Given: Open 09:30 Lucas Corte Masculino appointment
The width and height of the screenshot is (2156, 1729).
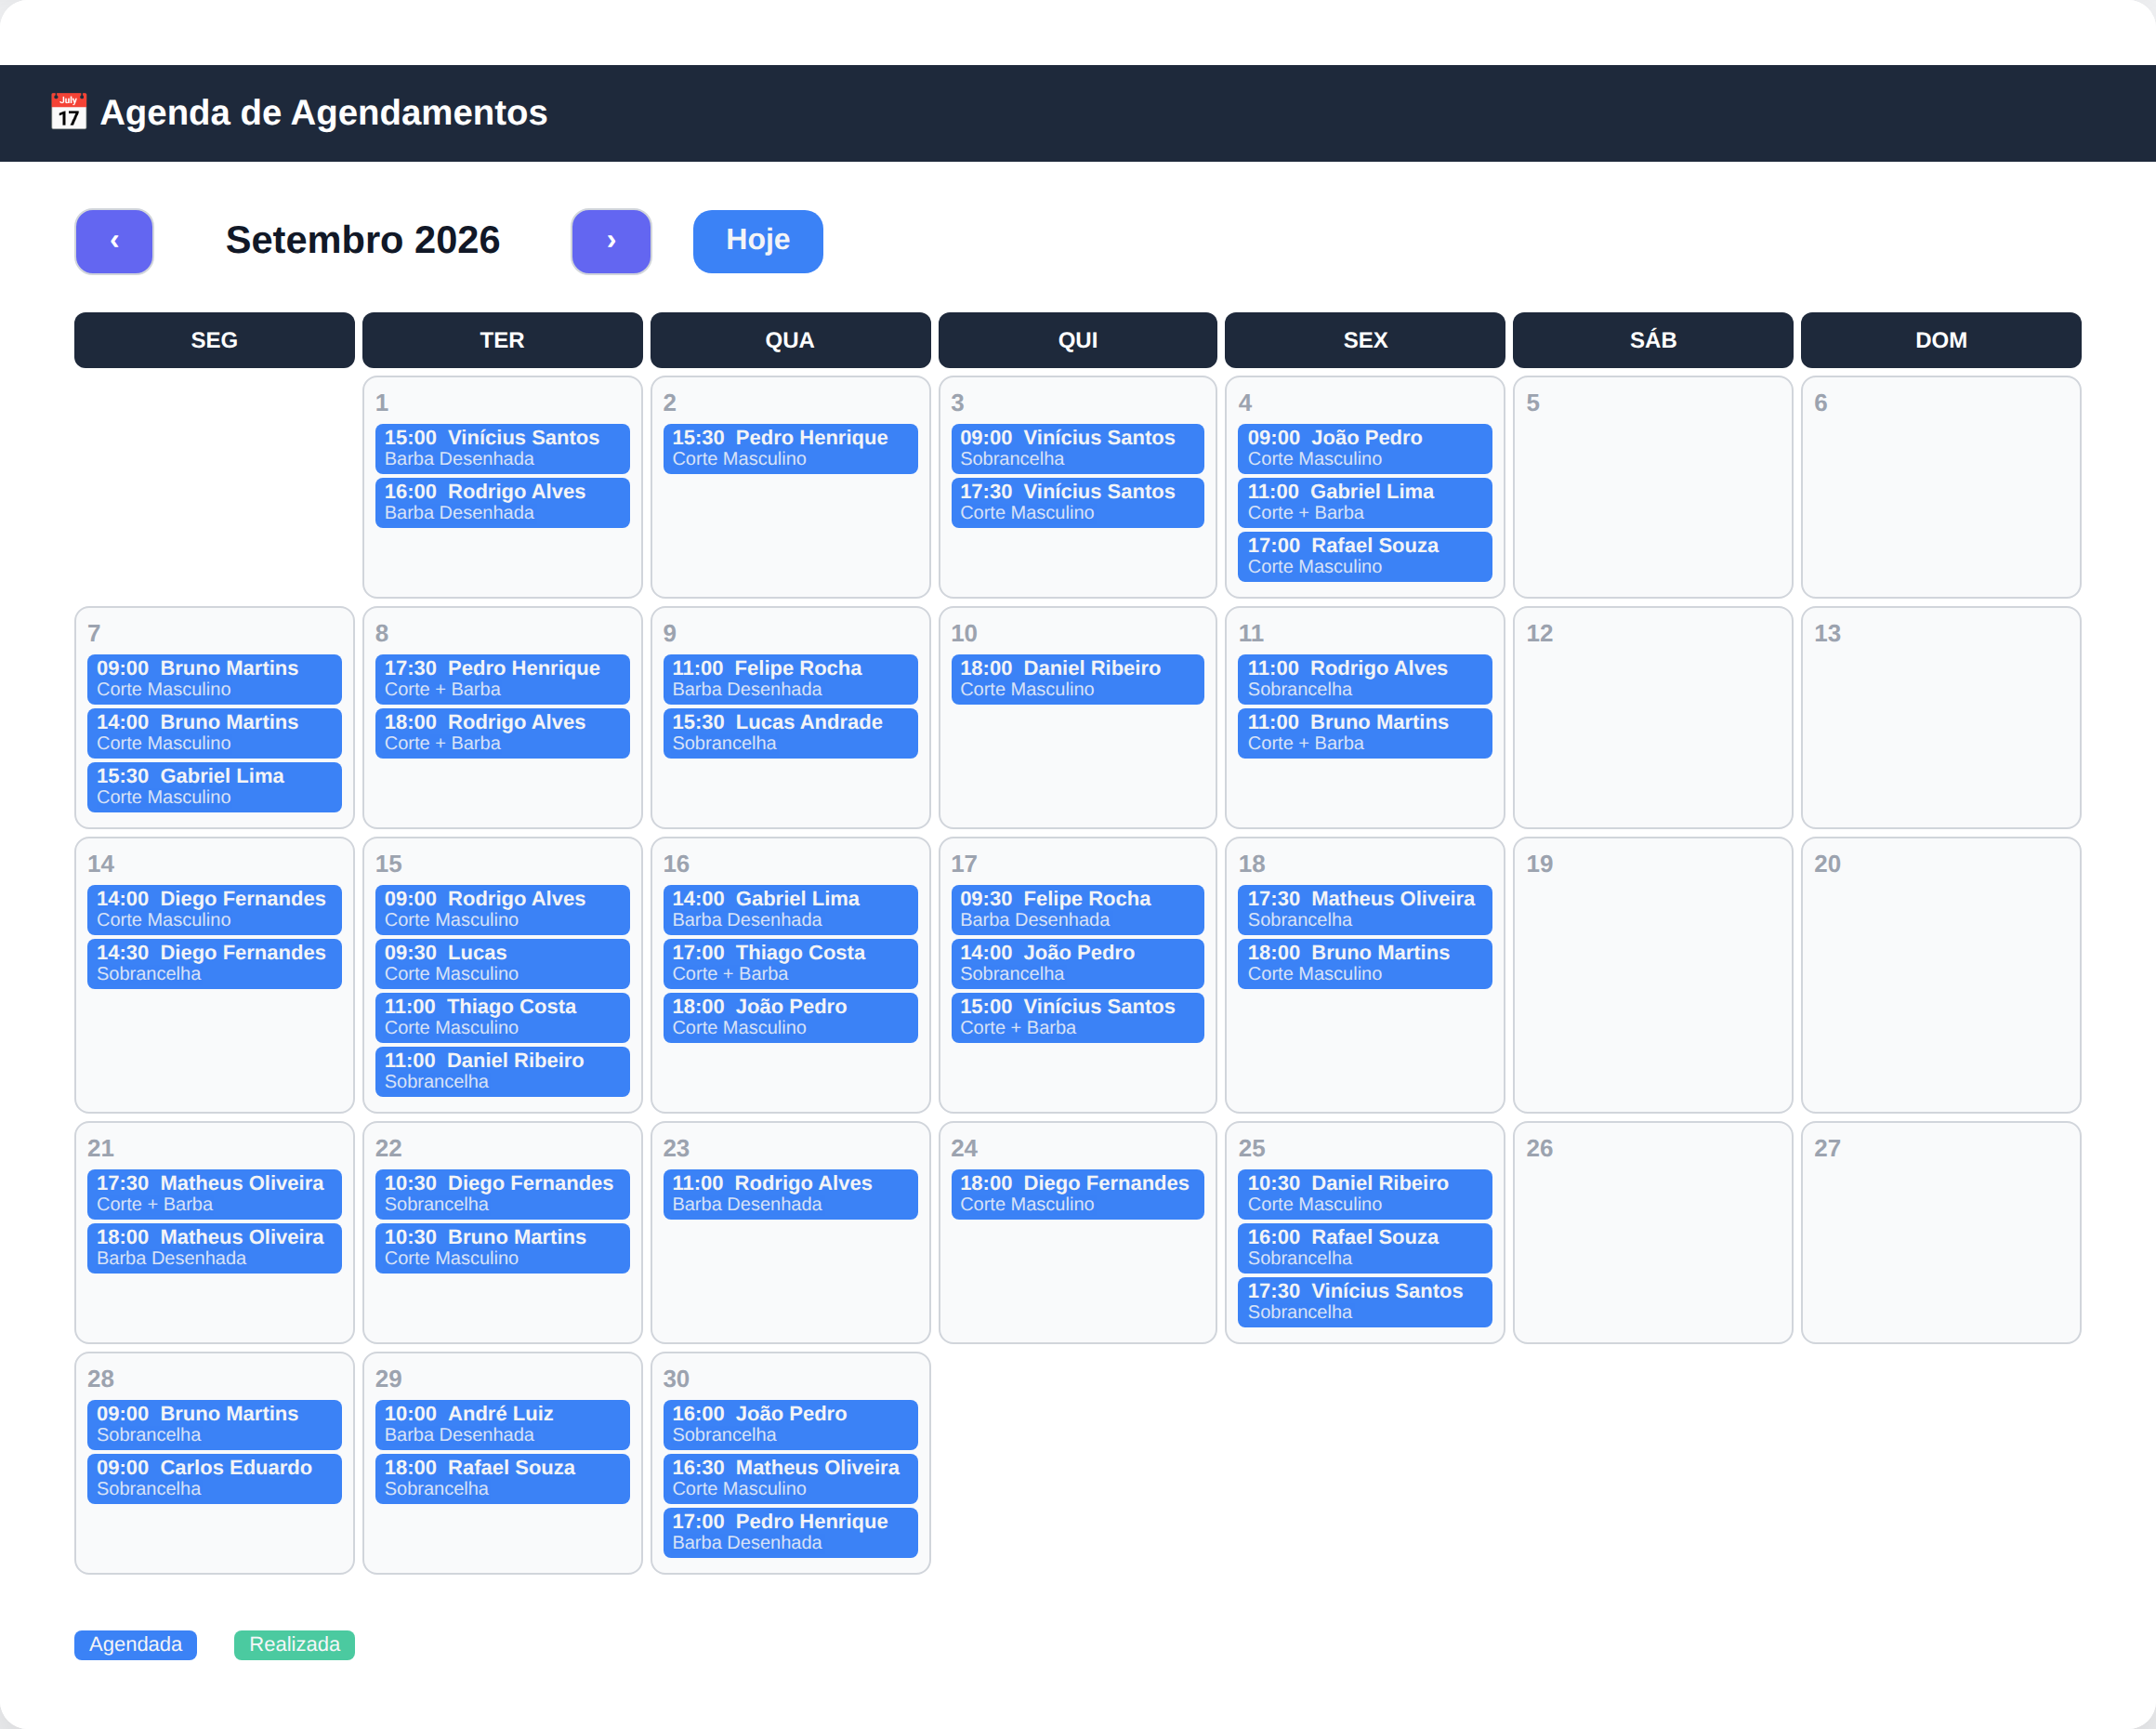Looking at the screenshot, I should tap(502, 964).
